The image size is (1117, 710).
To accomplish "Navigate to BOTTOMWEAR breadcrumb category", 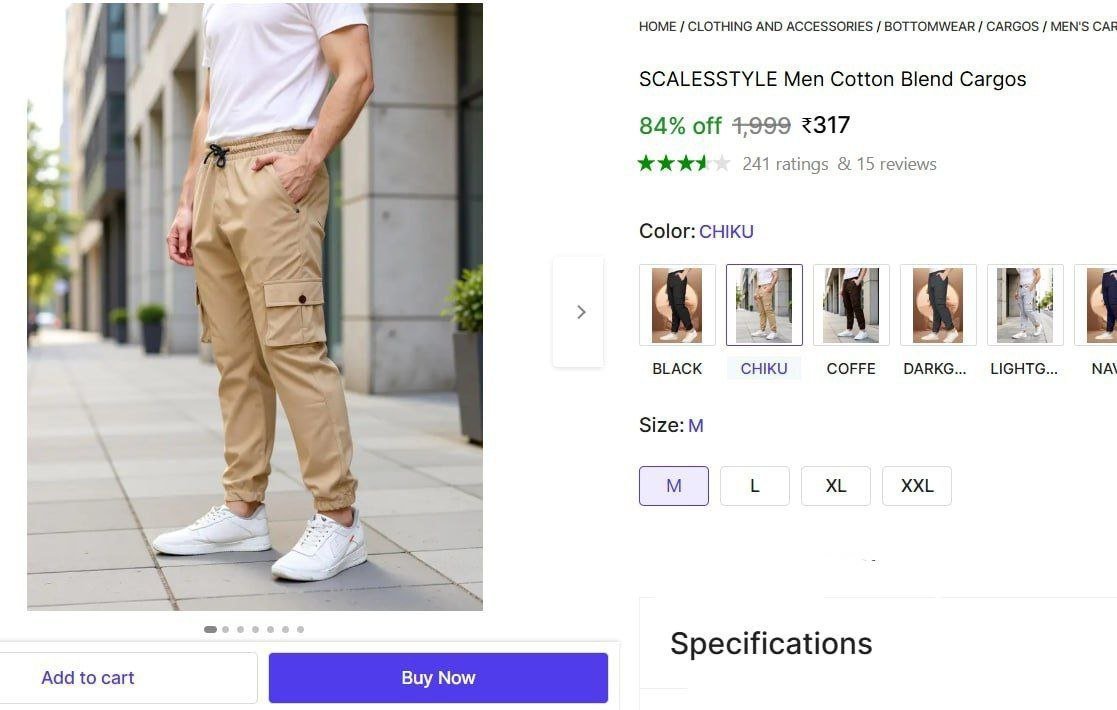I will point(929,27).
